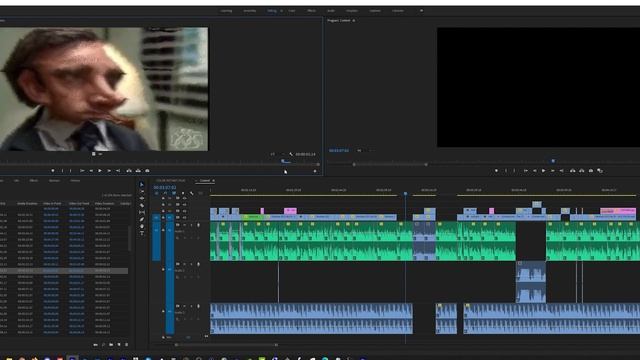640x360 pixels.
Task: Delete selected item with Project panel Clear icon
Action: point(127,344)
